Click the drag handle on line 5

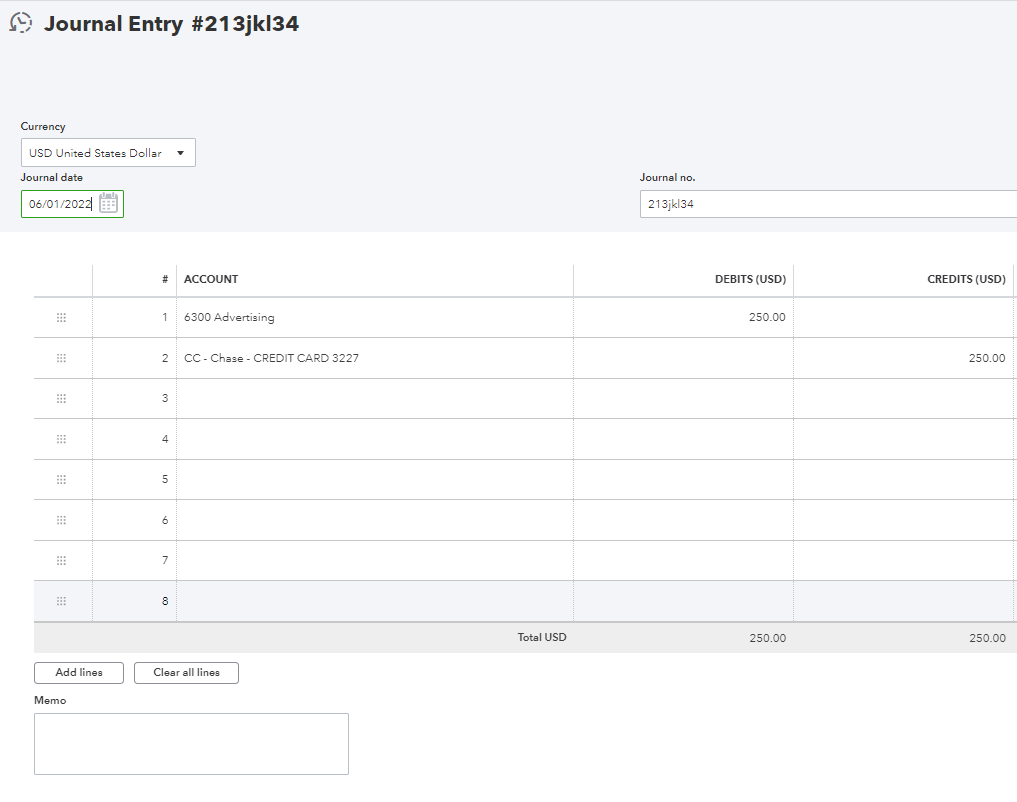pyautogui.click(x=62, y=479)
